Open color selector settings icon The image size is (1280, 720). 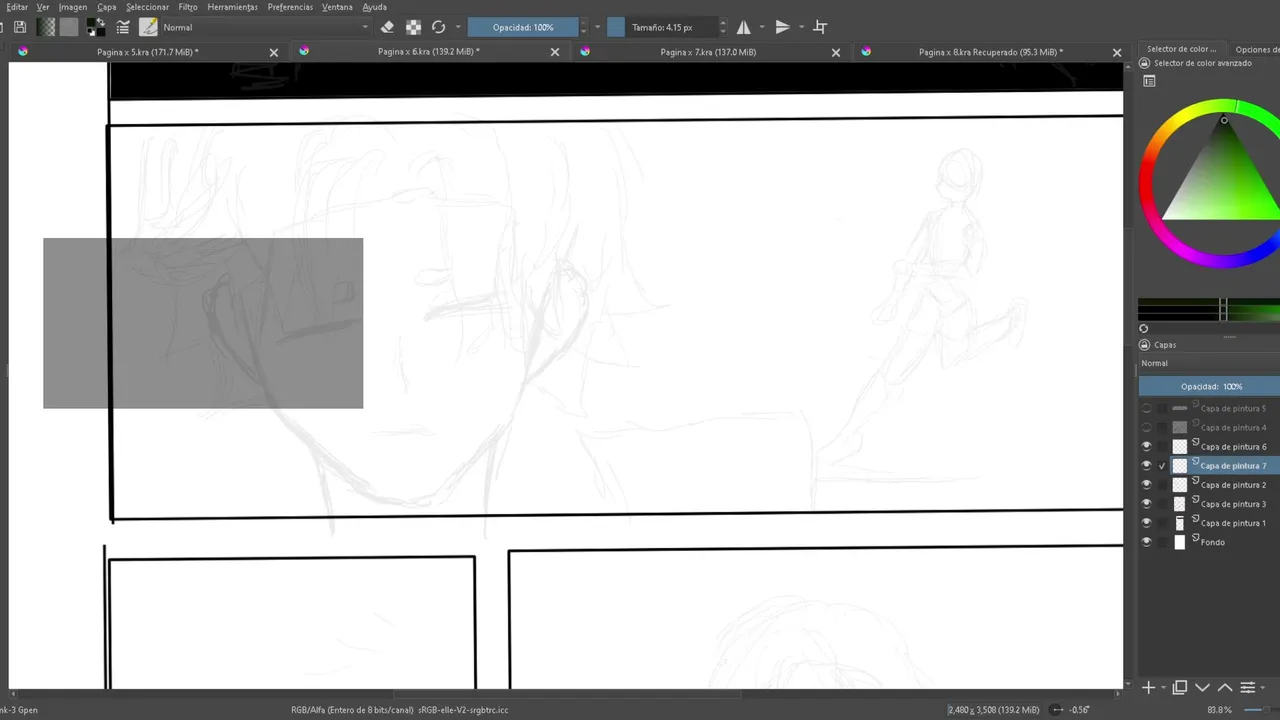pos(1149,81)
